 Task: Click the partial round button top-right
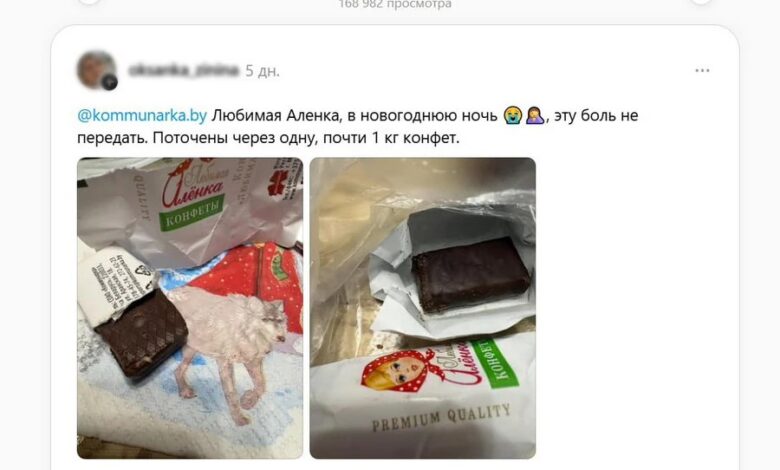[x=701, y=1]
